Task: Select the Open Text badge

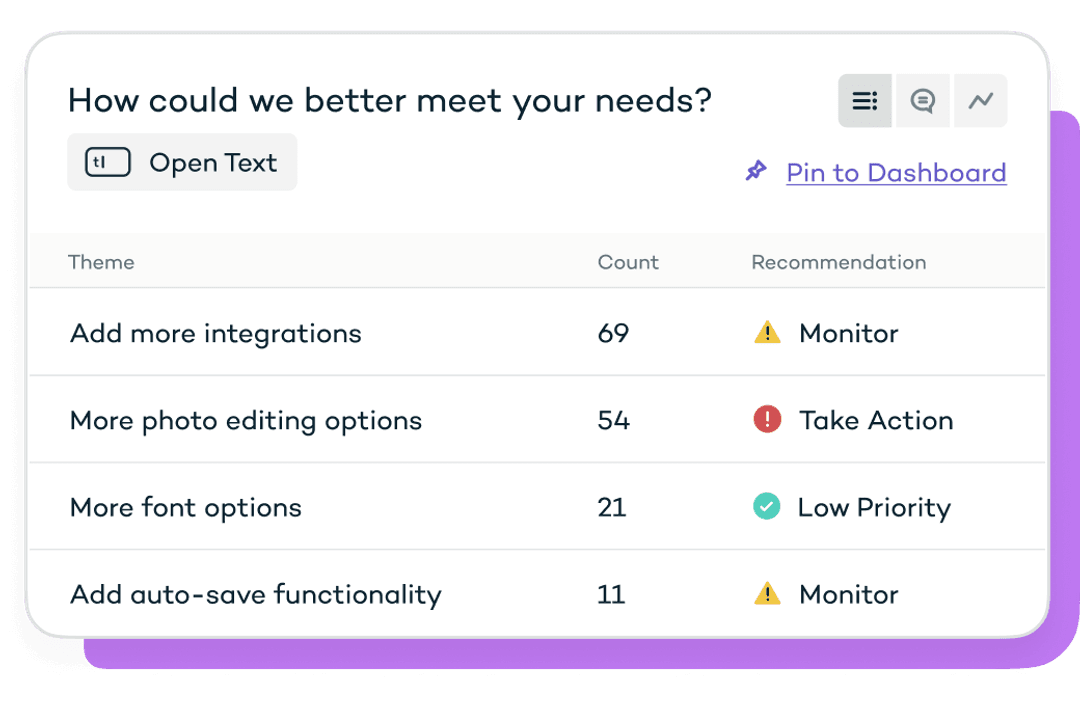Action: click(182, 163)
